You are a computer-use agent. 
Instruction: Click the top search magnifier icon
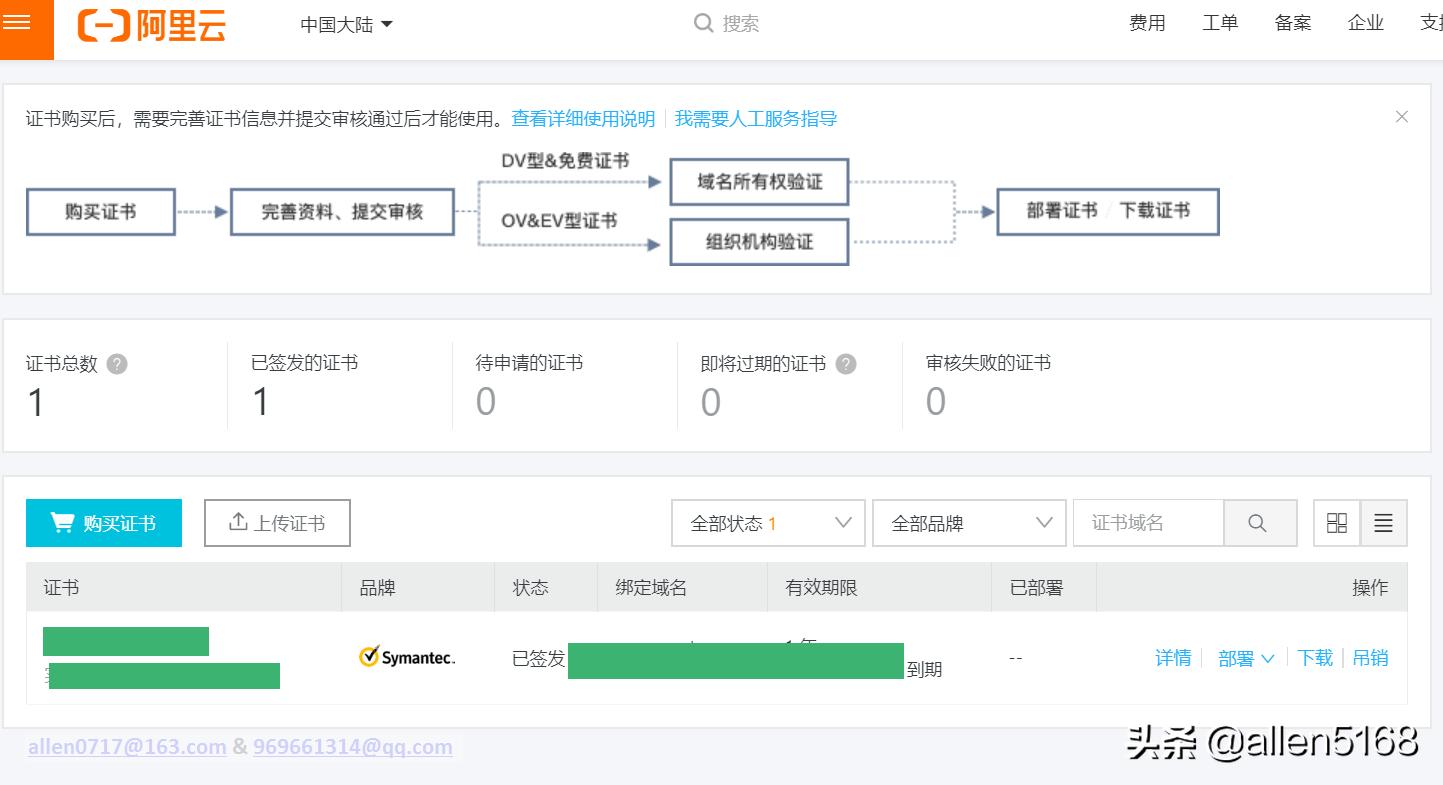tap(702, 22)
